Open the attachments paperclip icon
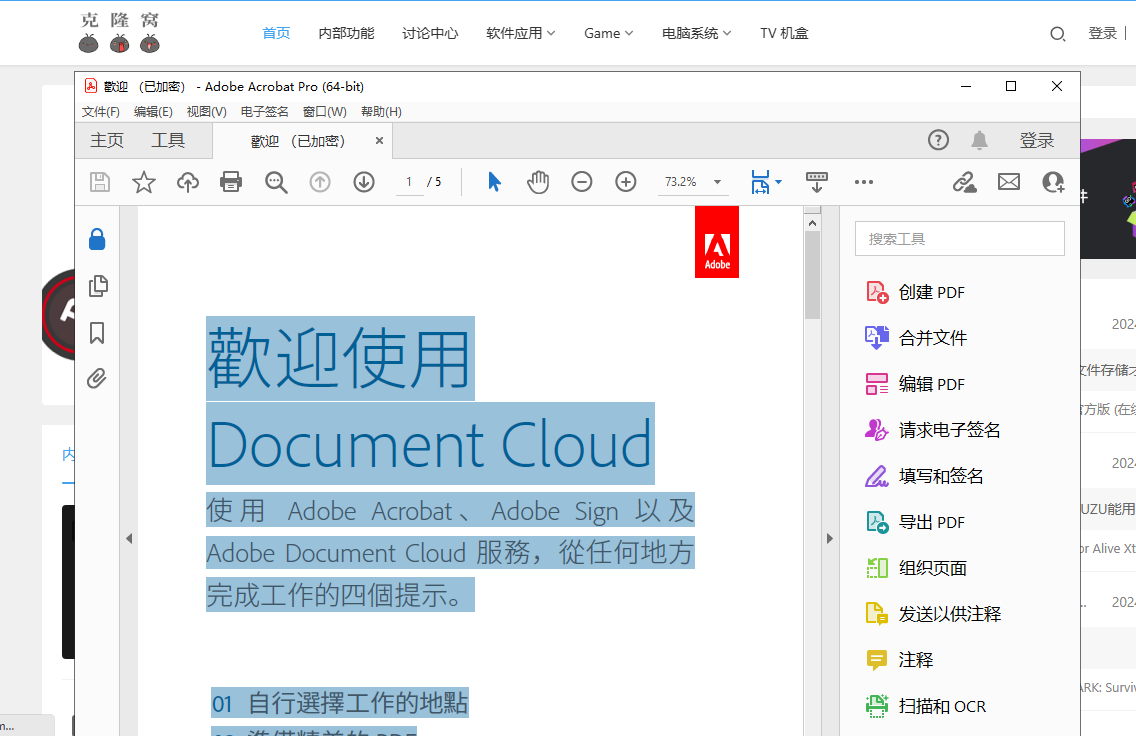1136x736 pixels. click(96, 378)
